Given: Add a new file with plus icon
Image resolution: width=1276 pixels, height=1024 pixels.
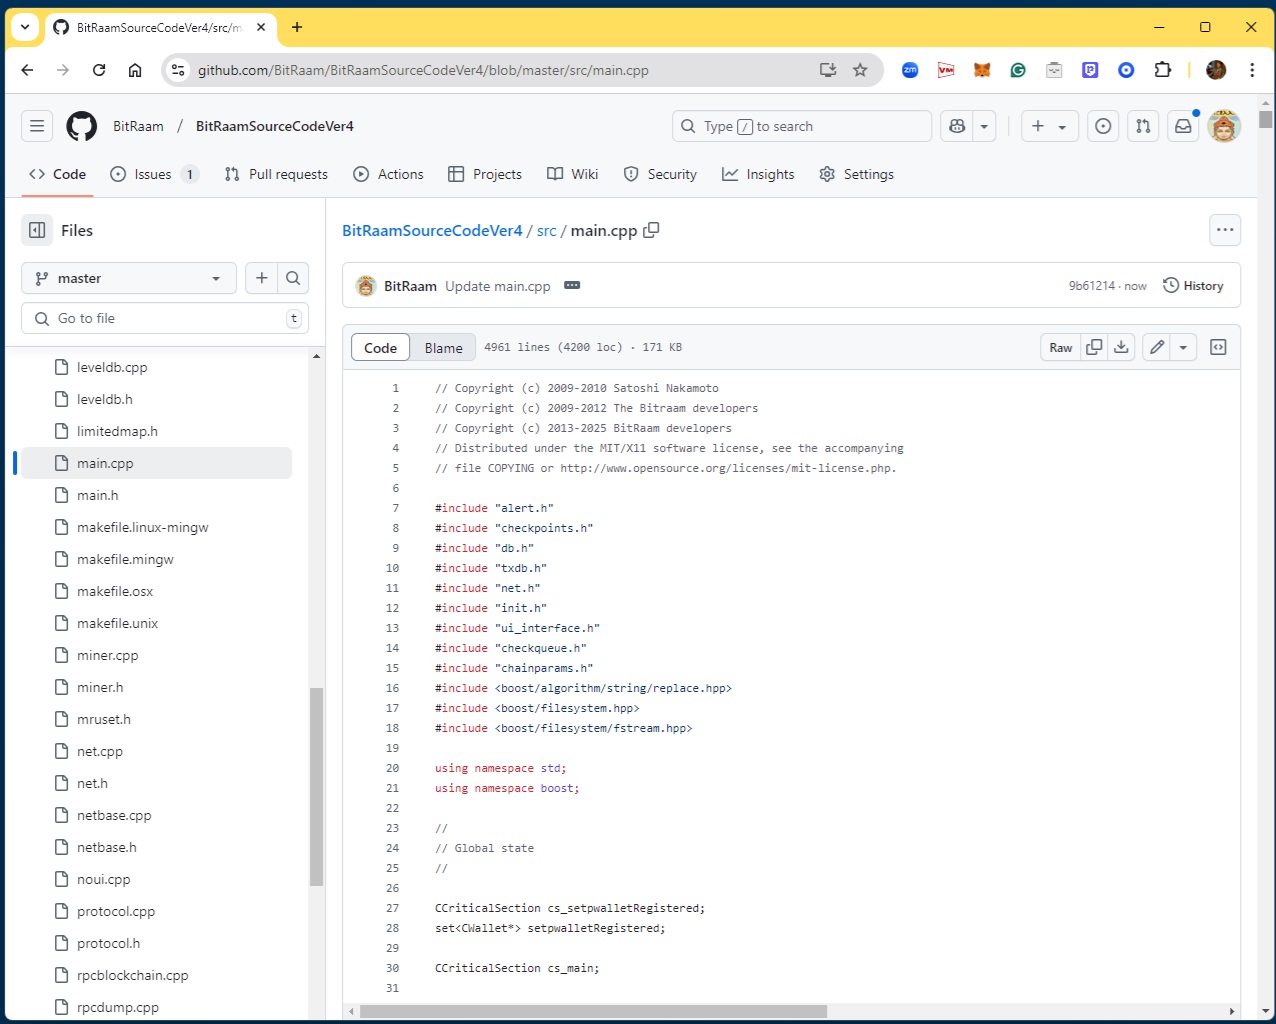Looking at the screenshot, I should tap(262, 278).
